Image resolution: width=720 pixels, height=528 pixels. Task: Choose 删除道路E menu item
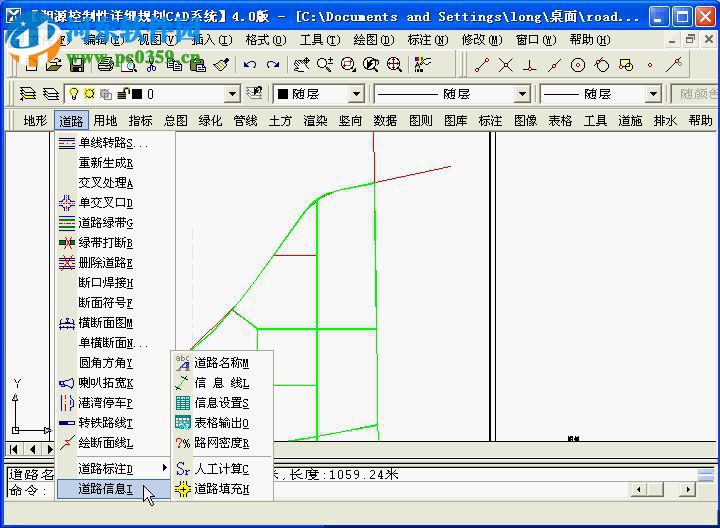(115, 263)
